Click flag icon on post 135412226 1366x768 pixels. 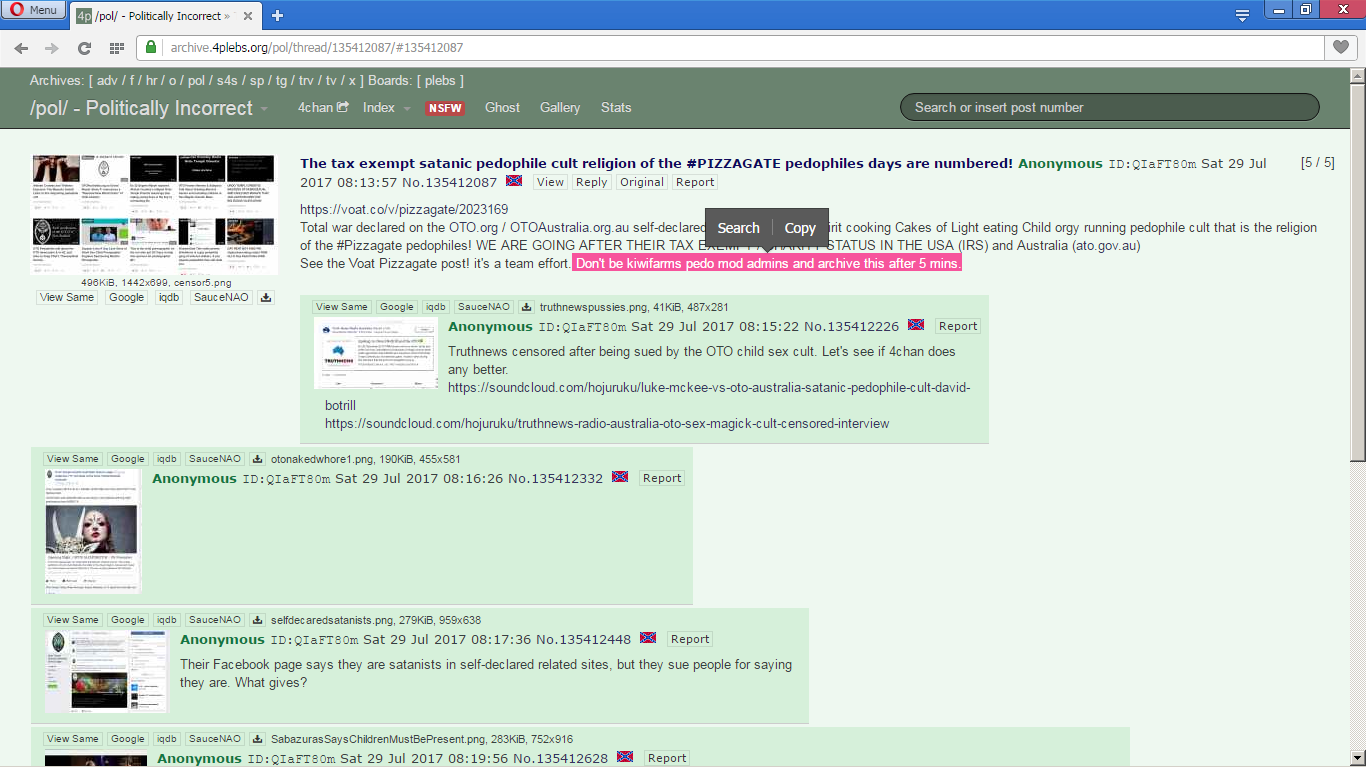[x=916, y=325]
